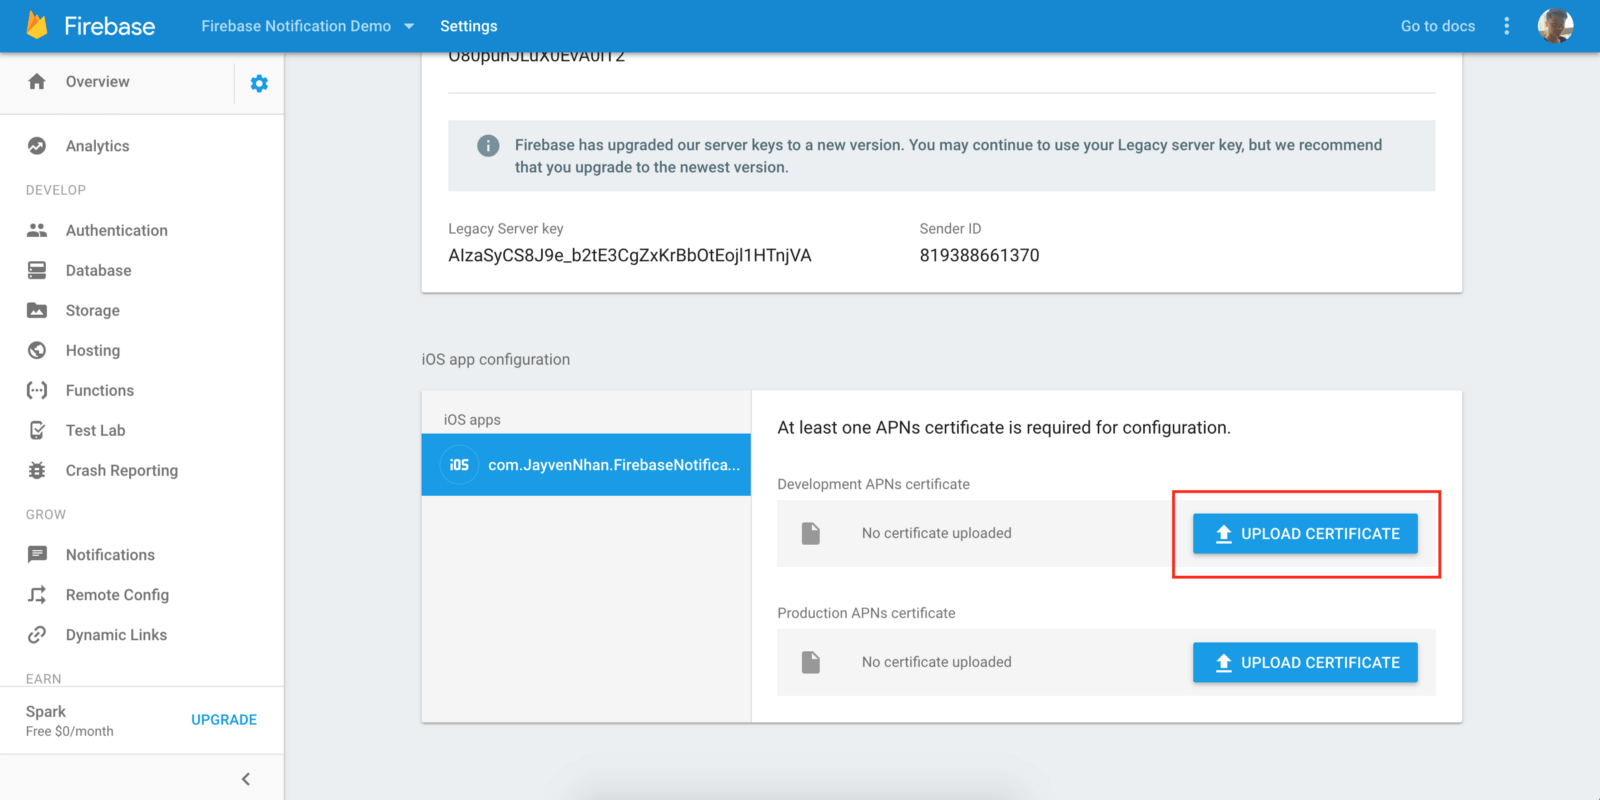Click the Go to docs link
The height and width of the screenshot is (800, 1600).
point(1438,26)
